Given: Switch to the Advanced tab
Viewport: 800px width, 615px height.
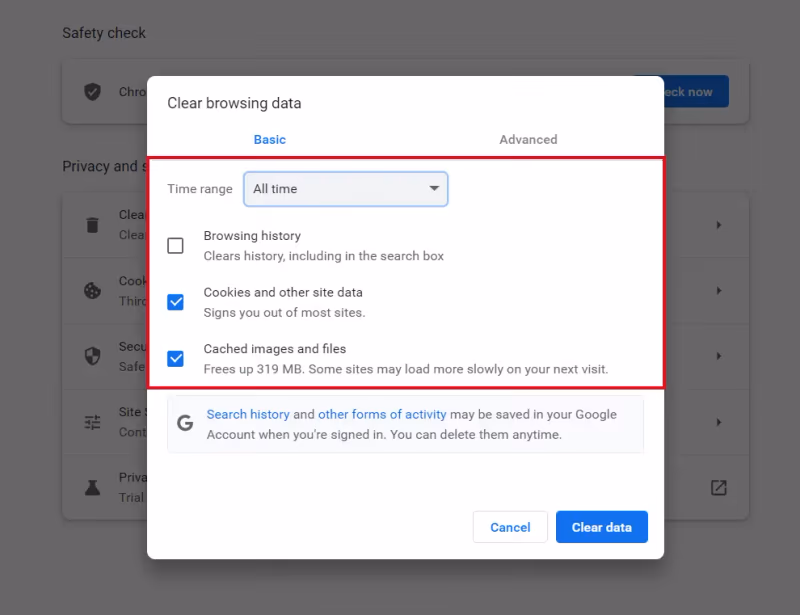Looking at the screenshot, I should pos(528,139).
